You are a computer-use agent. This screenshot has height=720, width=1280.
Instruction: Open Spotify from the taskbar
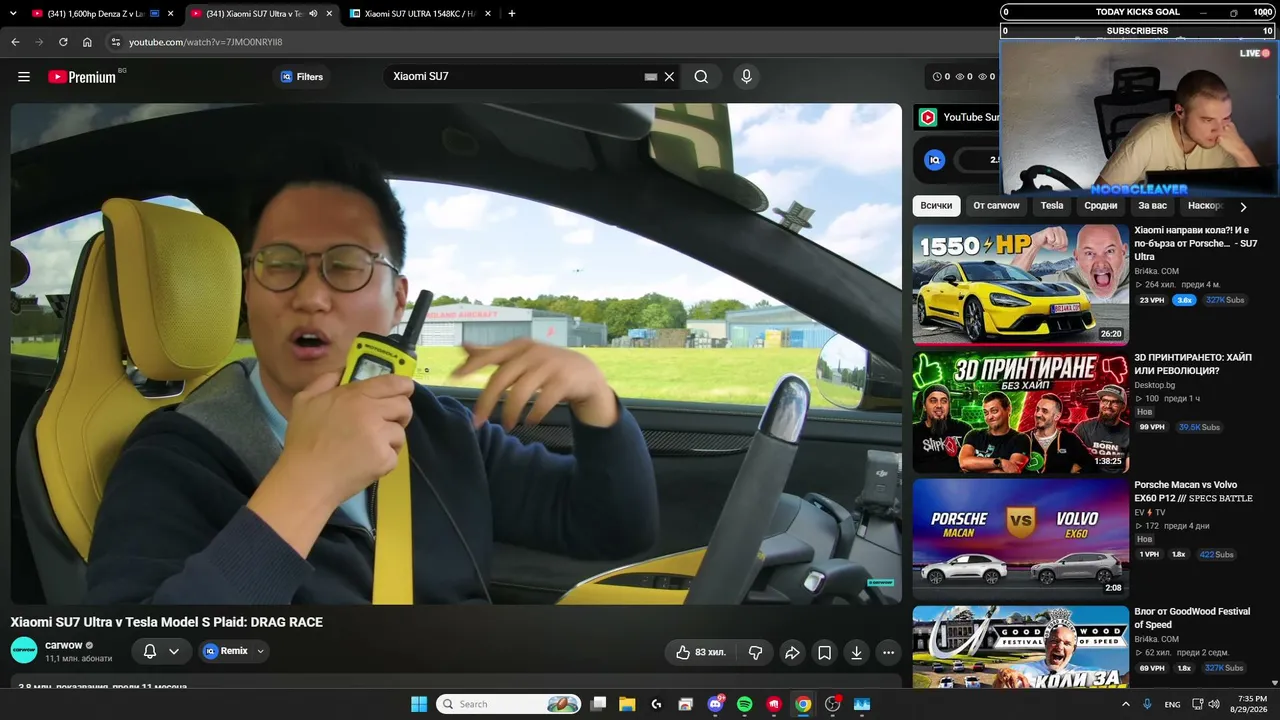(x=744, y=704)
